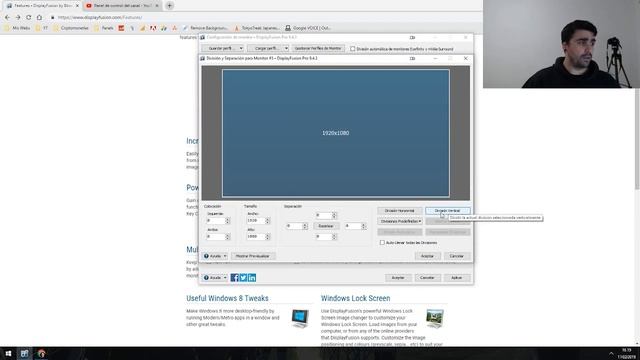
Task: Click the Espaciar button
Action: click(326, 226)
